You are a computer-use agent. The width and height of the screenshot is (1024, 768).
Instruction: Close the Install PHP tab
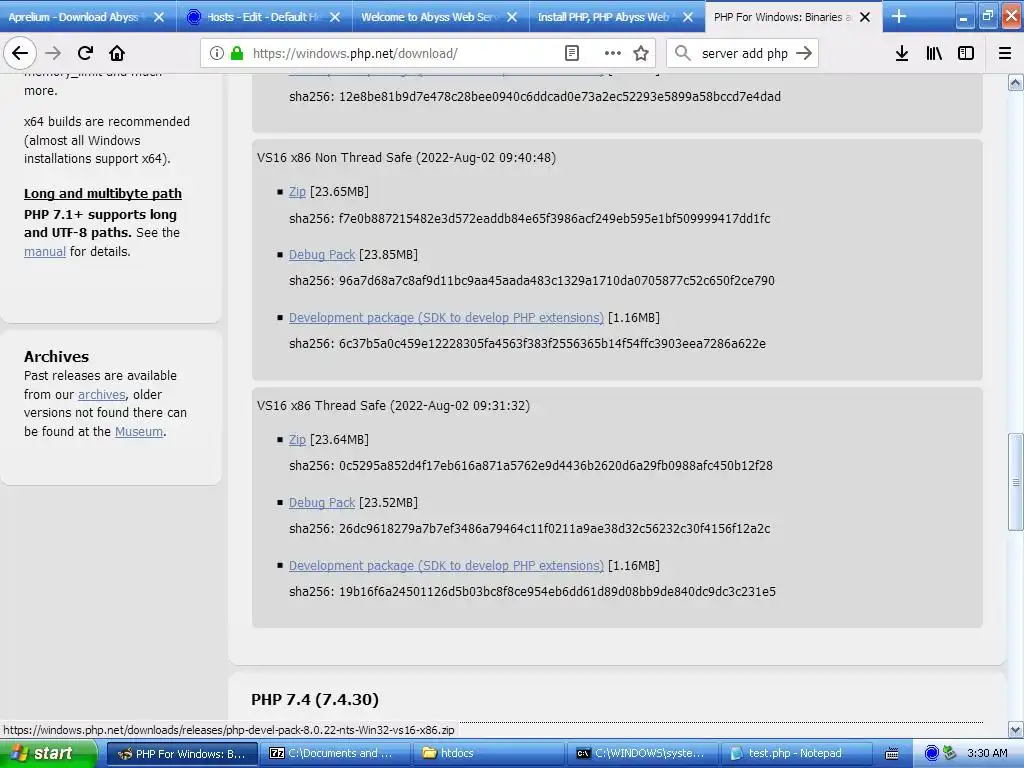[688, 18]
